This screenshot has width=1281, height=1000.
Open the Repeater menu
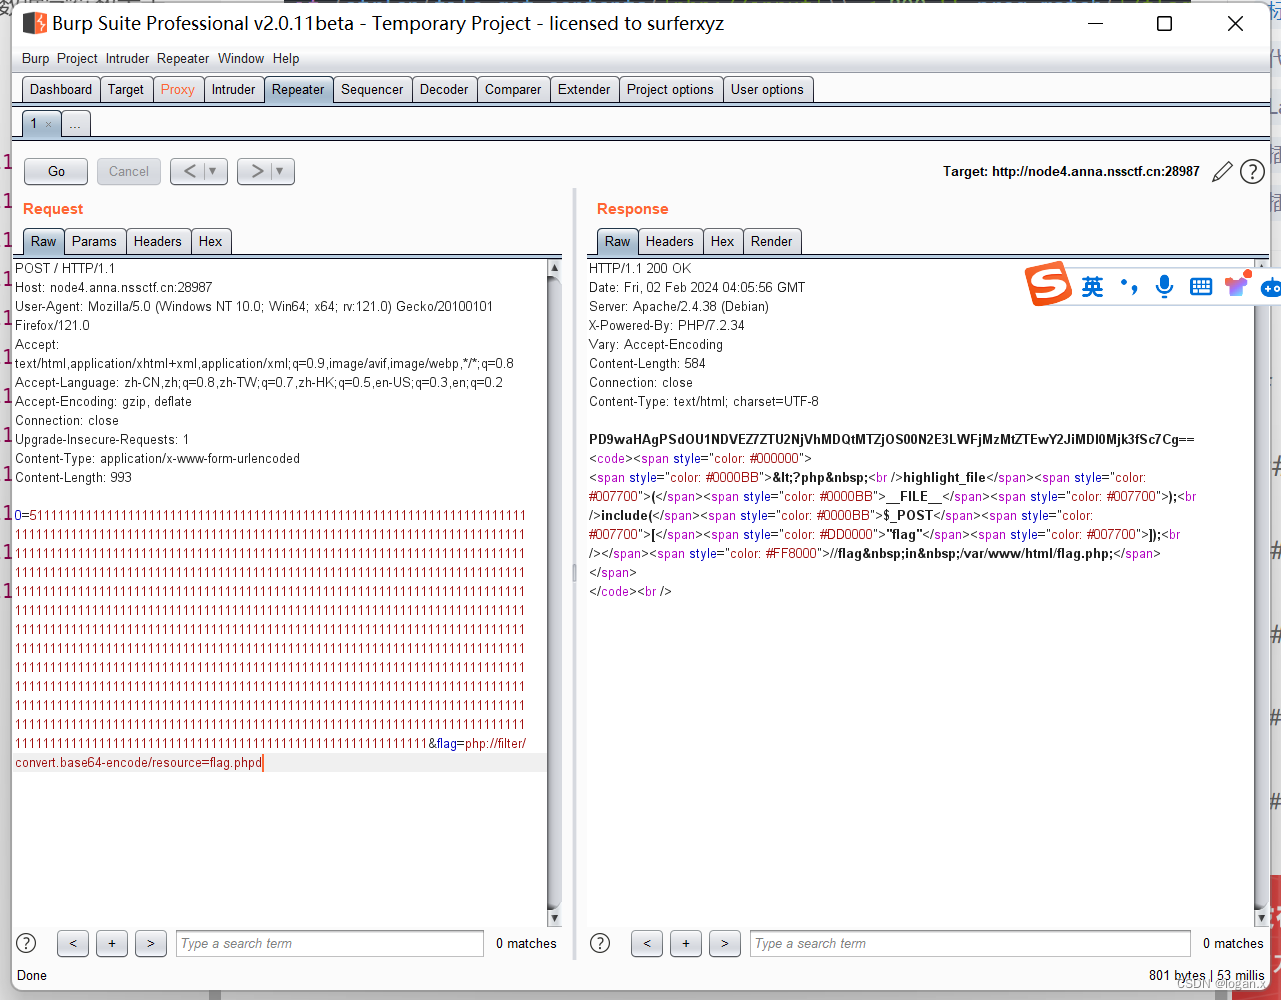click(x=184, y=58)
